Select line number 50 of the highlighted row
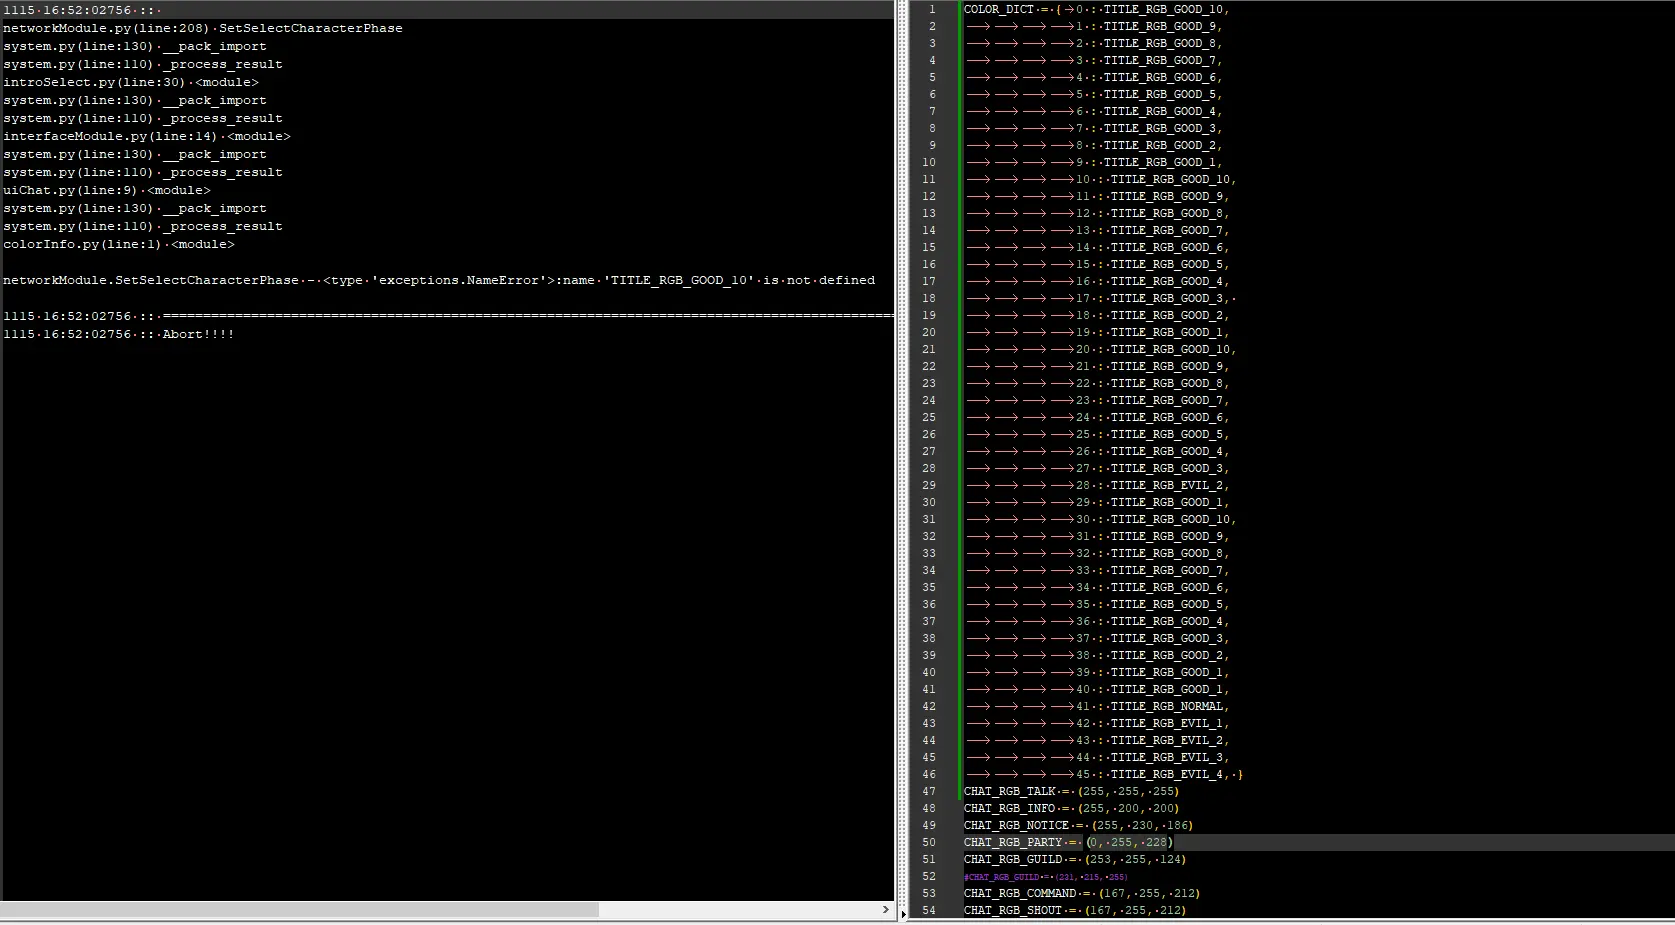 (929, 843)
